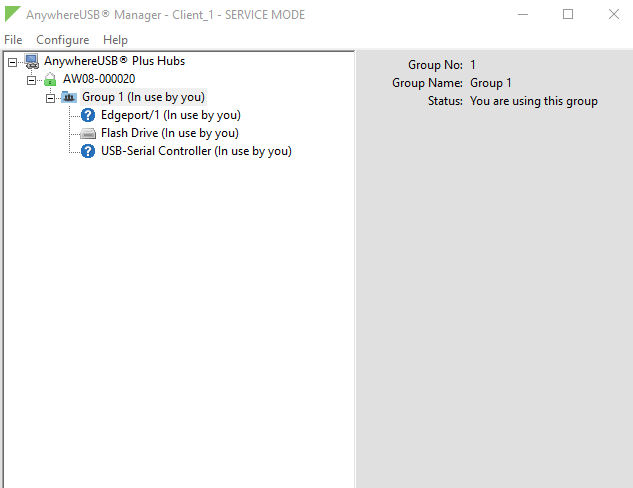
Task: Click the Flash Drive disk icon
Action: (88, 133)
